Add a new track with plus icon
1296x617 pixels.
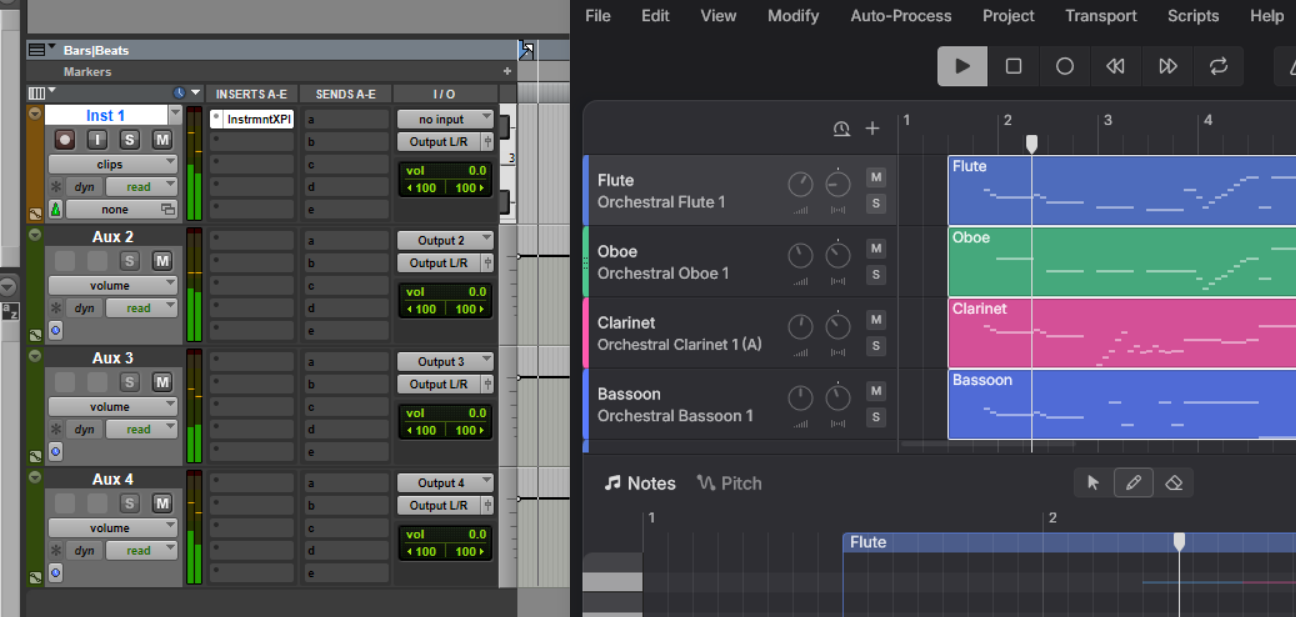coord(872,128)
